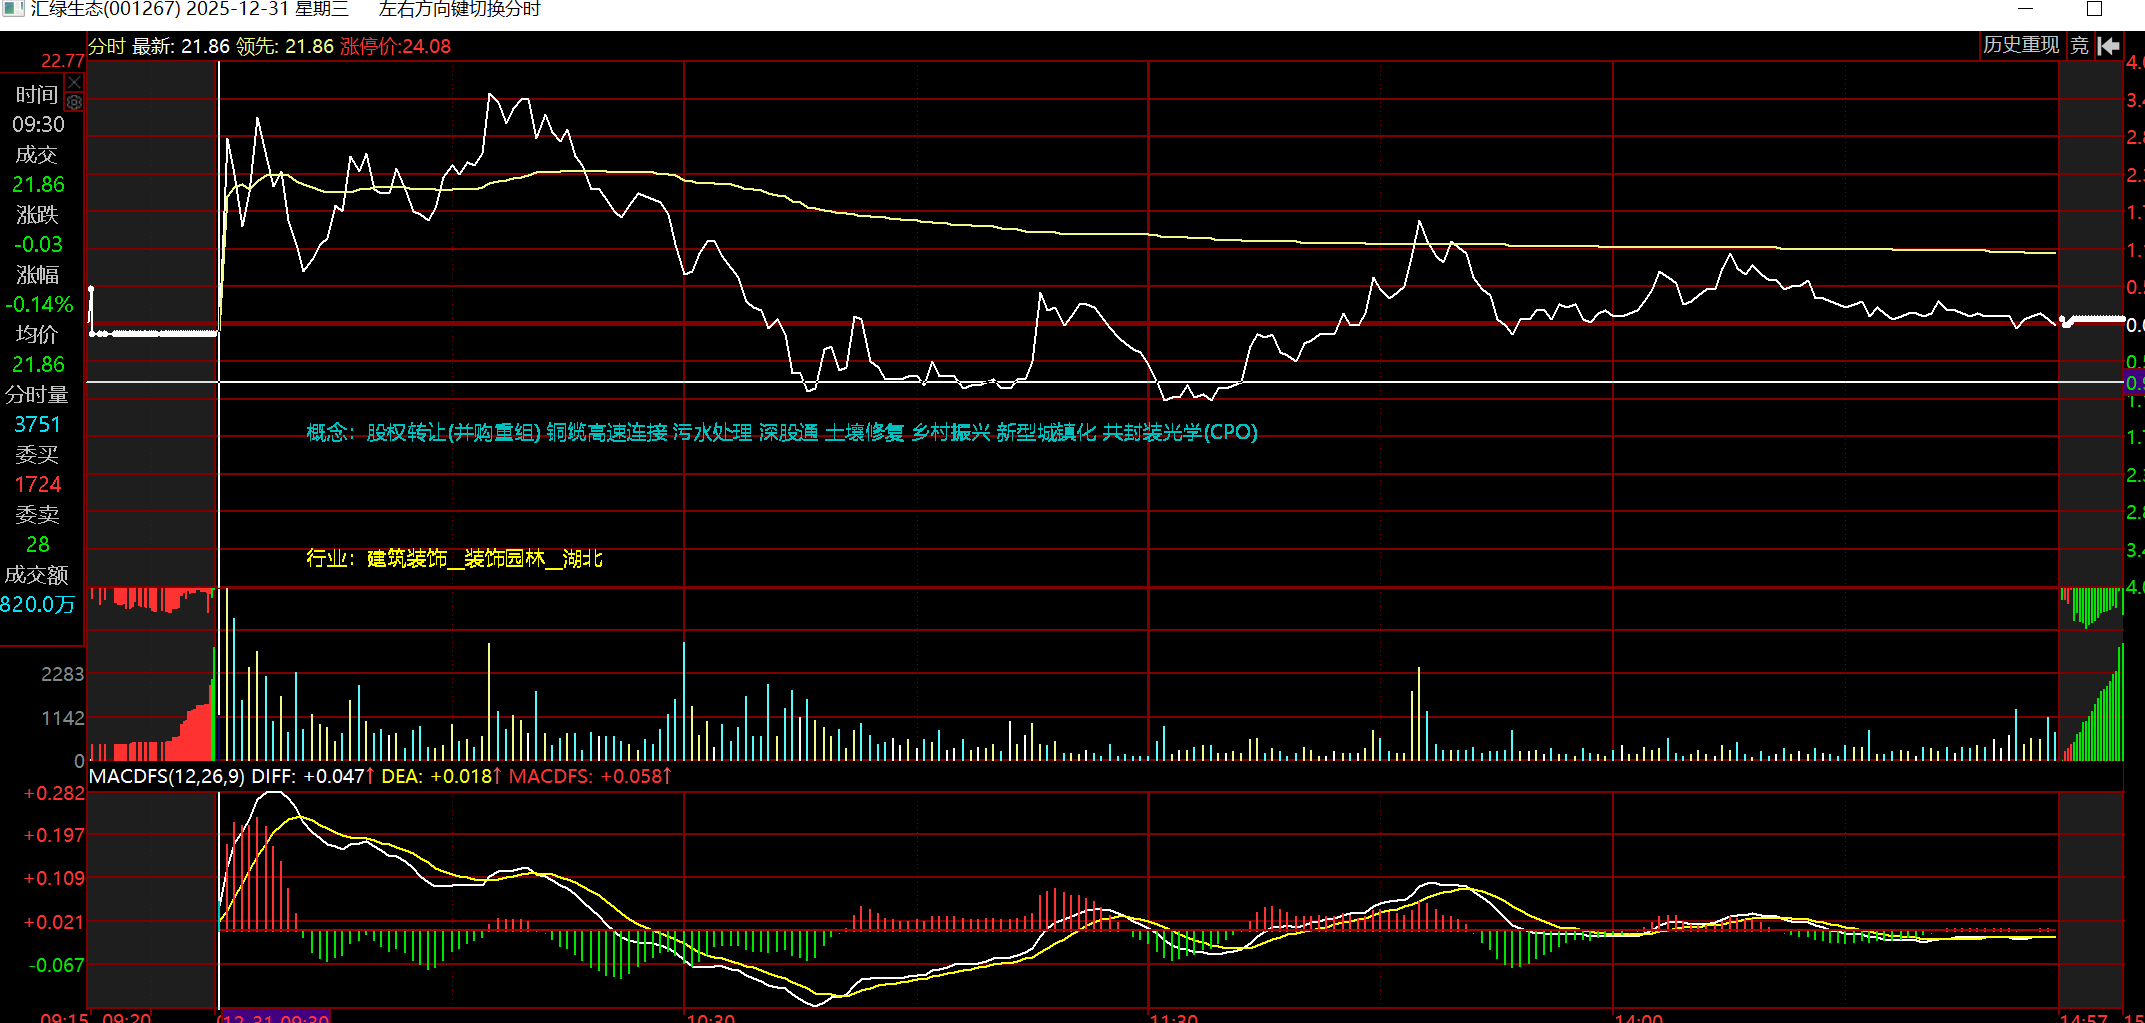Click the 土壤修复 concept tag
The image size is (2145, 1023).
tap(864, 433)
